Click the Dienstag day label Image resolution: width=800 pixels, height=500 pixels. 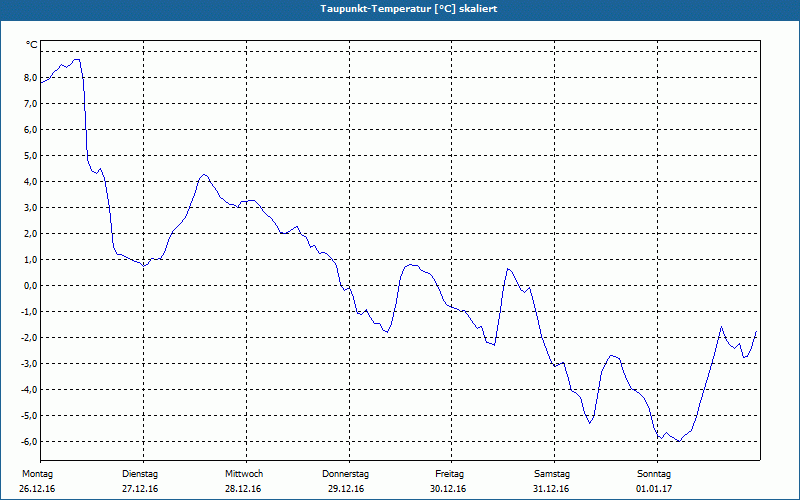pyautogui.click(x=140, y=474)
